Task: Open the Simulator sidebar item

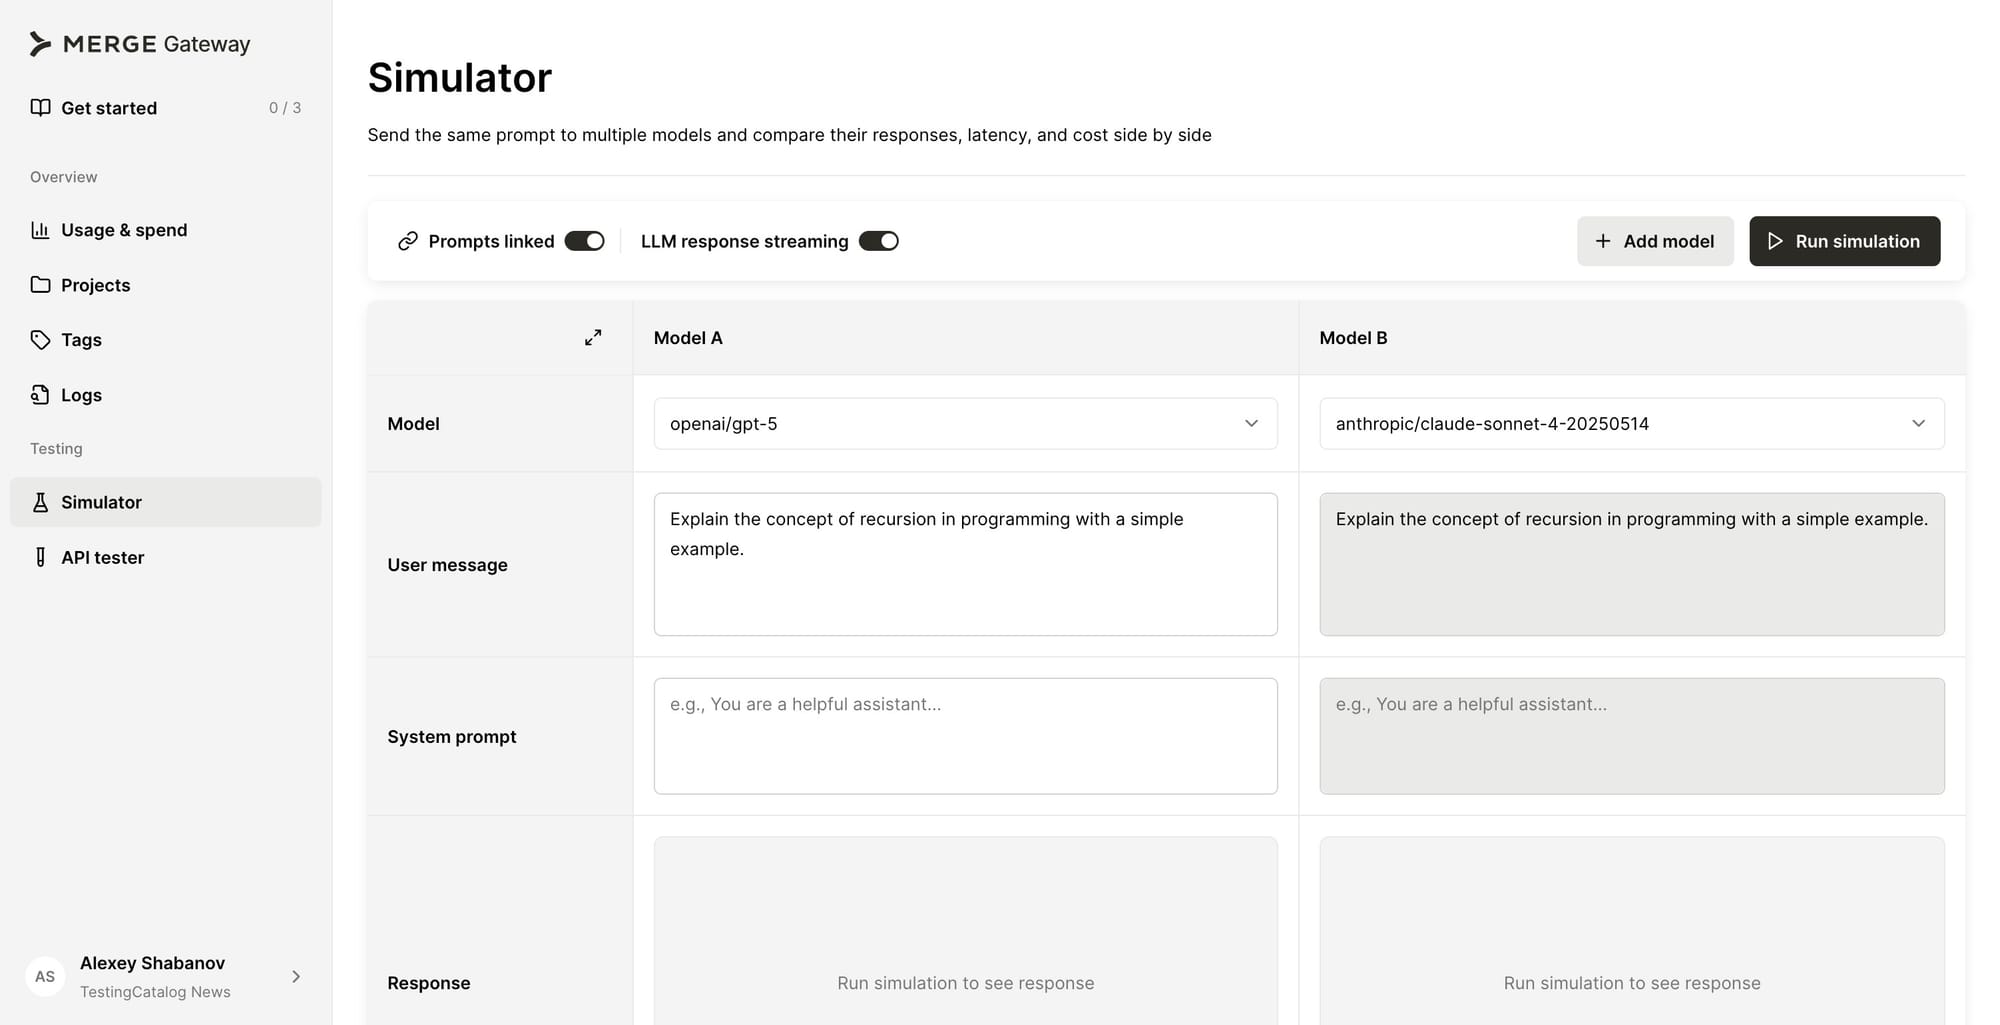Action: click(101, 502)
